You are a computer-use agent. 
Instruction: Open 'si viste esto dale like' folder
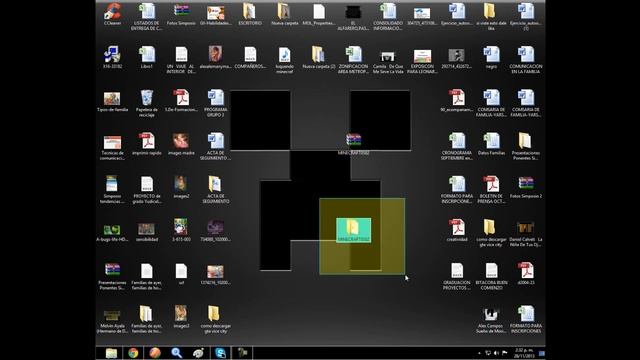491,17
